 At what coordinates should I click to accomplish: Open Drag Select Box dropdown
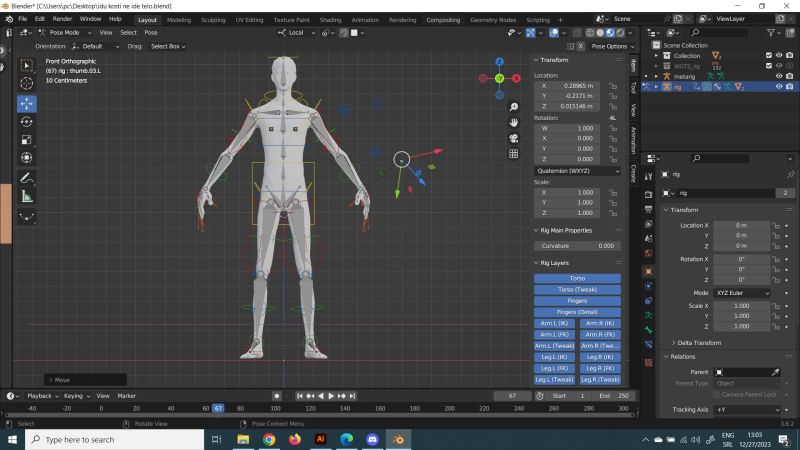coord(168,46)
